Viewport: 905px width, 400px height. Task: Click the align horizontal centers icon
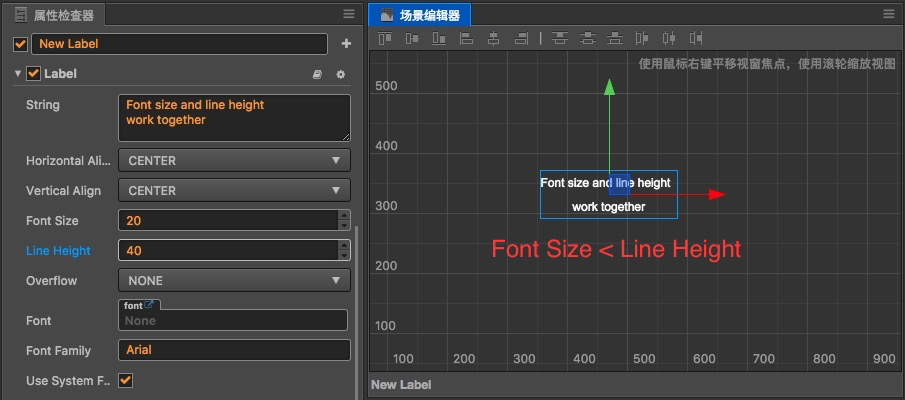tap(493, 39)
